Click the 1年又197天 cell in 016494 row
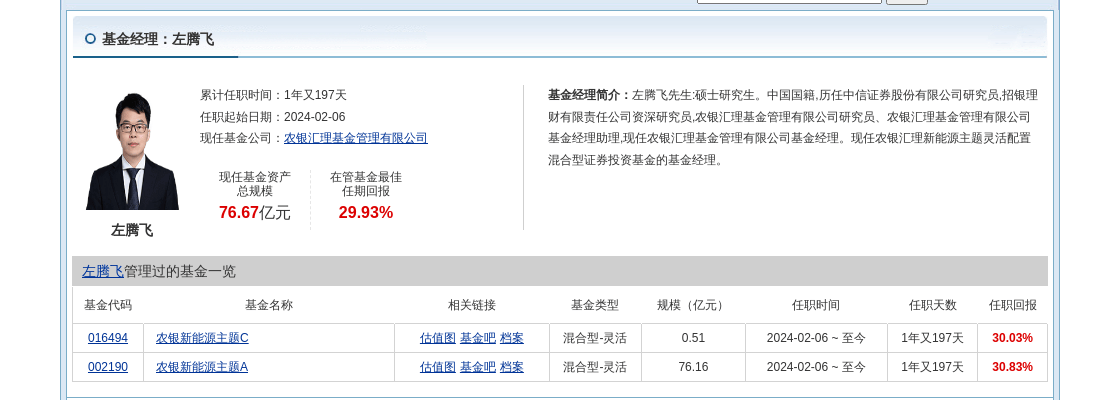Screen dimensions: 1120x400 932,338
